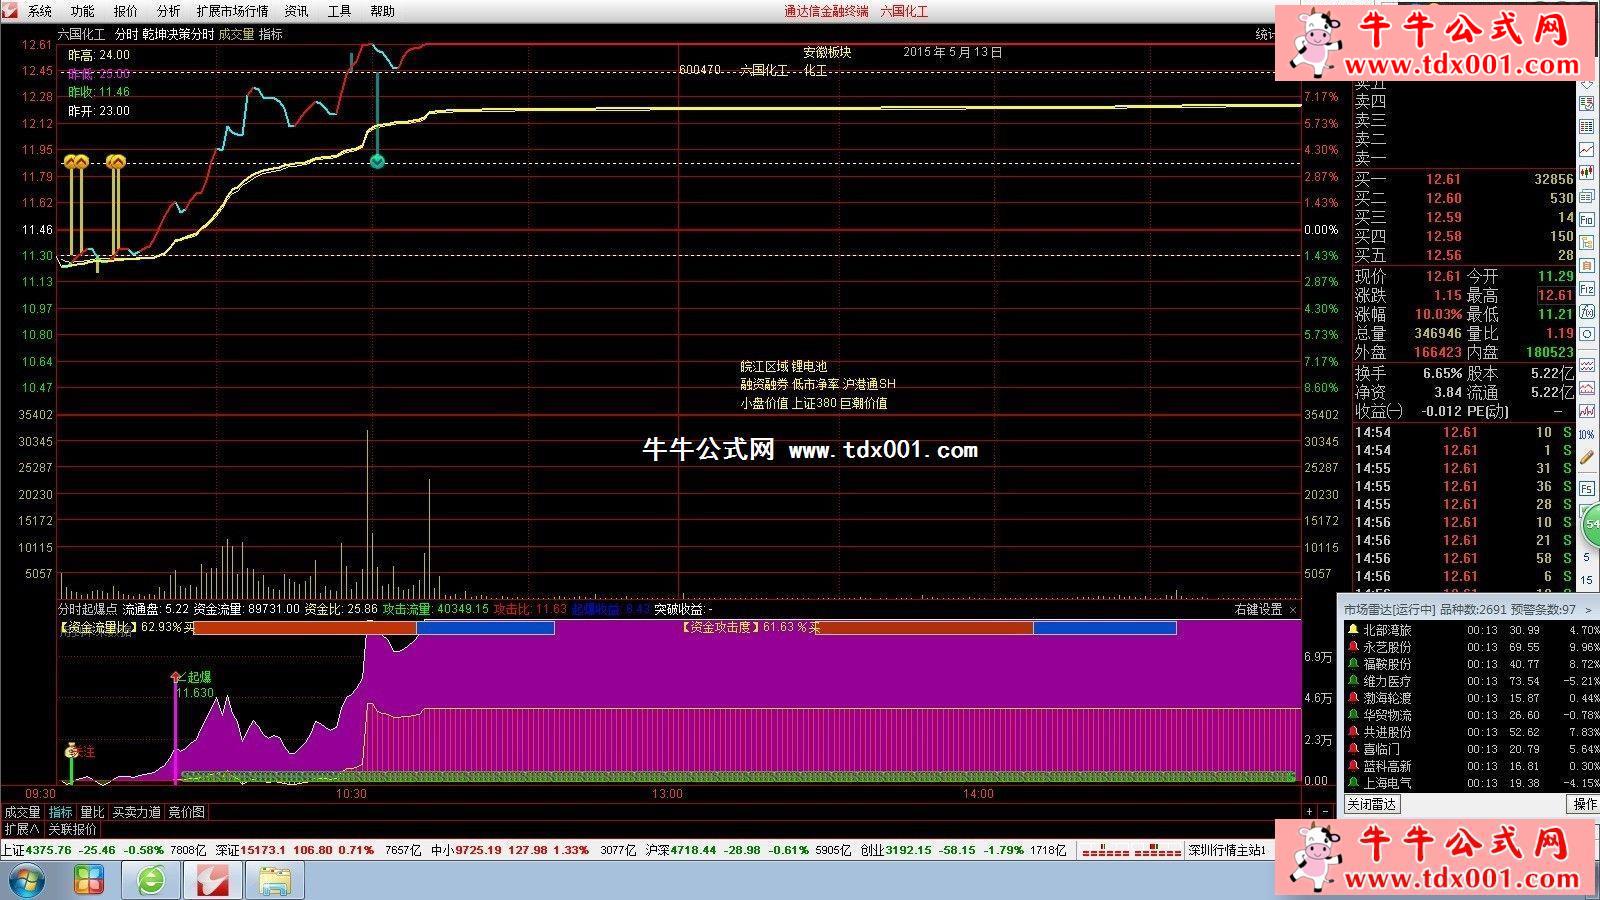
Task: Click the plus button to add sub-chart
Action: (1309, 811)
